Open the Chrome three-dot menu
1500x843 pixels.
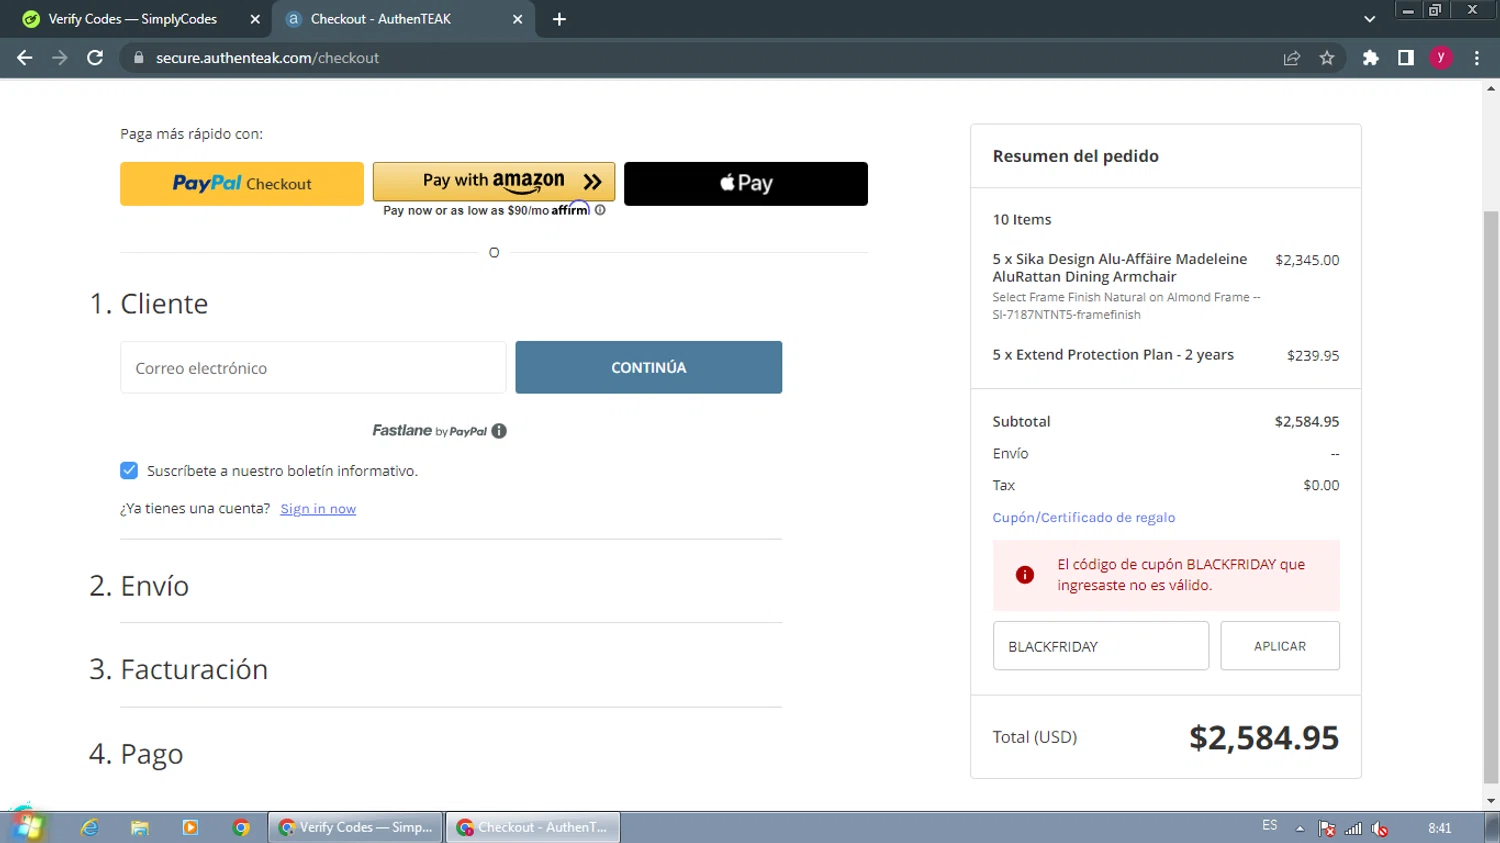coord(1477,58)
